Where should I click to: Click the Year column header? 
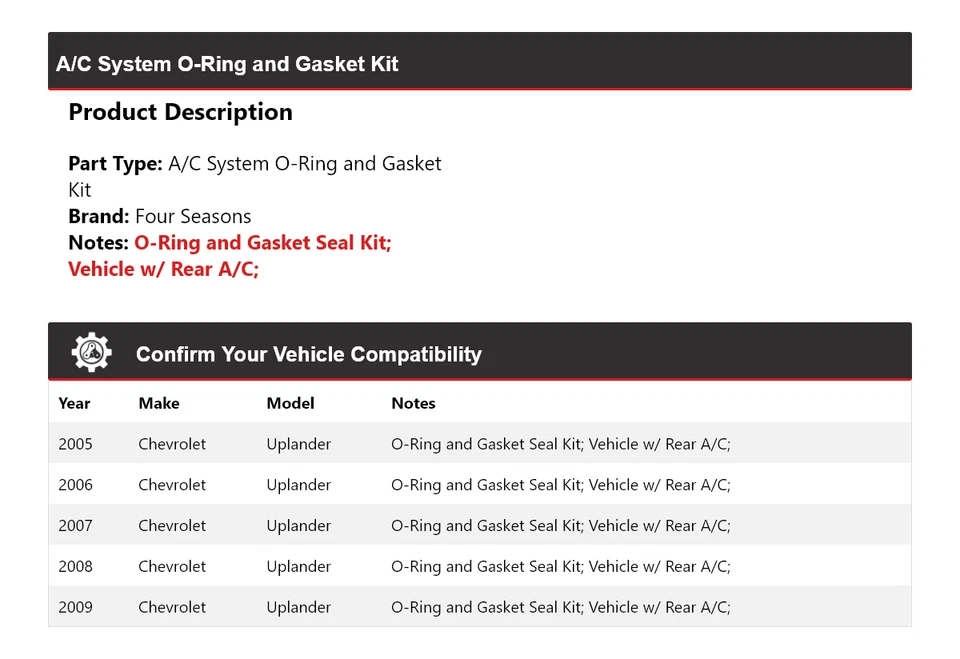click(x=74, y=403)
